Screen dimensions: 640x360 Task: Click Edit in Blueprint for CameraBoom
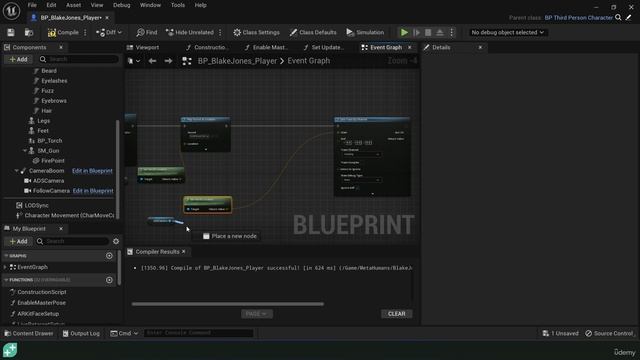[92, 171]
